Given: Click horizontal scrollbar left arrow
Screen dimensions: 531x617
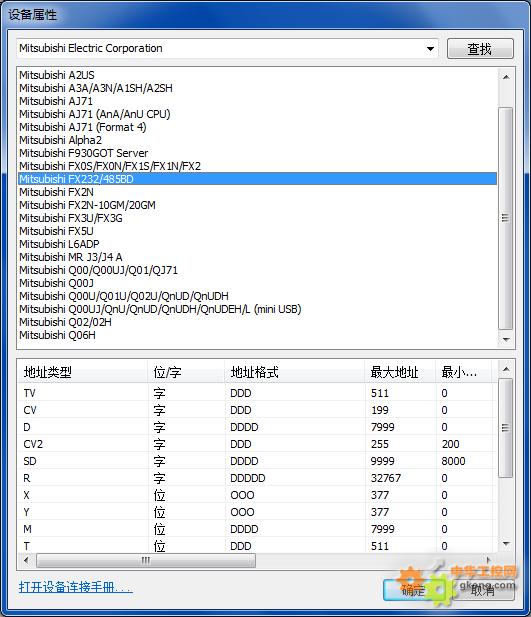Looking at the screenshot, I should 26,560.
